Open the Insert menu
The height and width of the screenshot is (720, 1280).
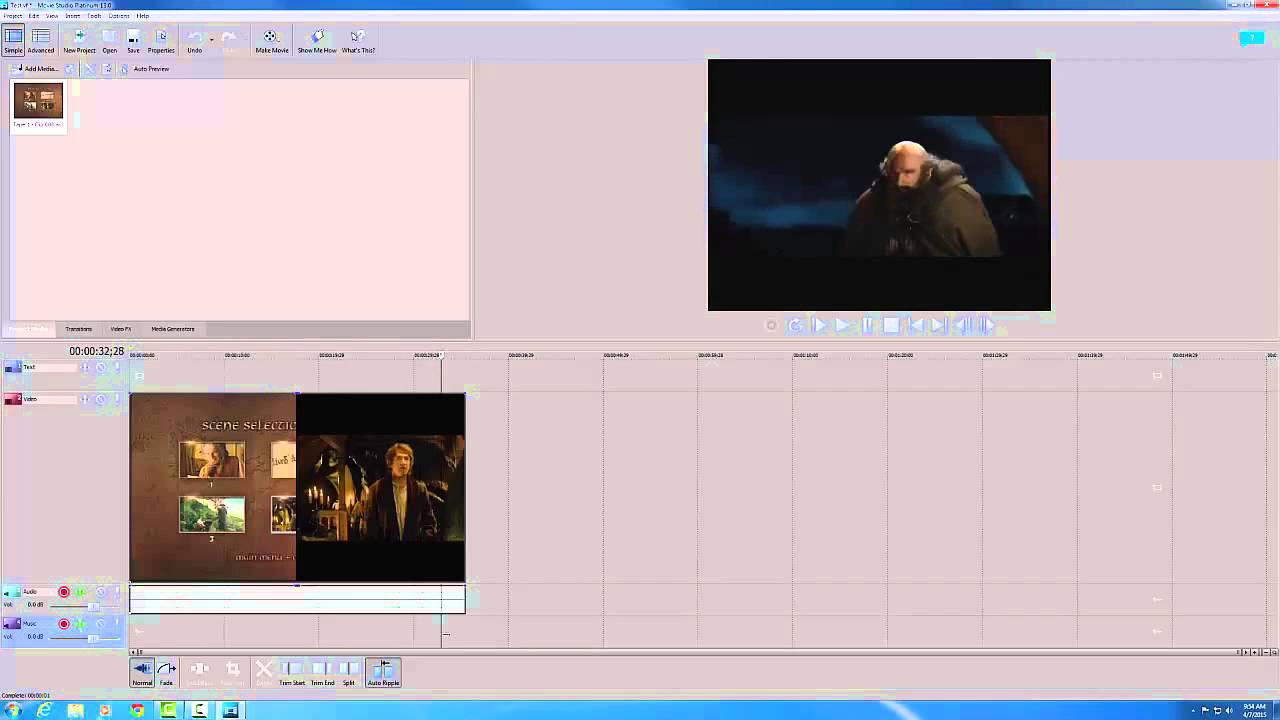pyautogui.click(x=73, y=16)
